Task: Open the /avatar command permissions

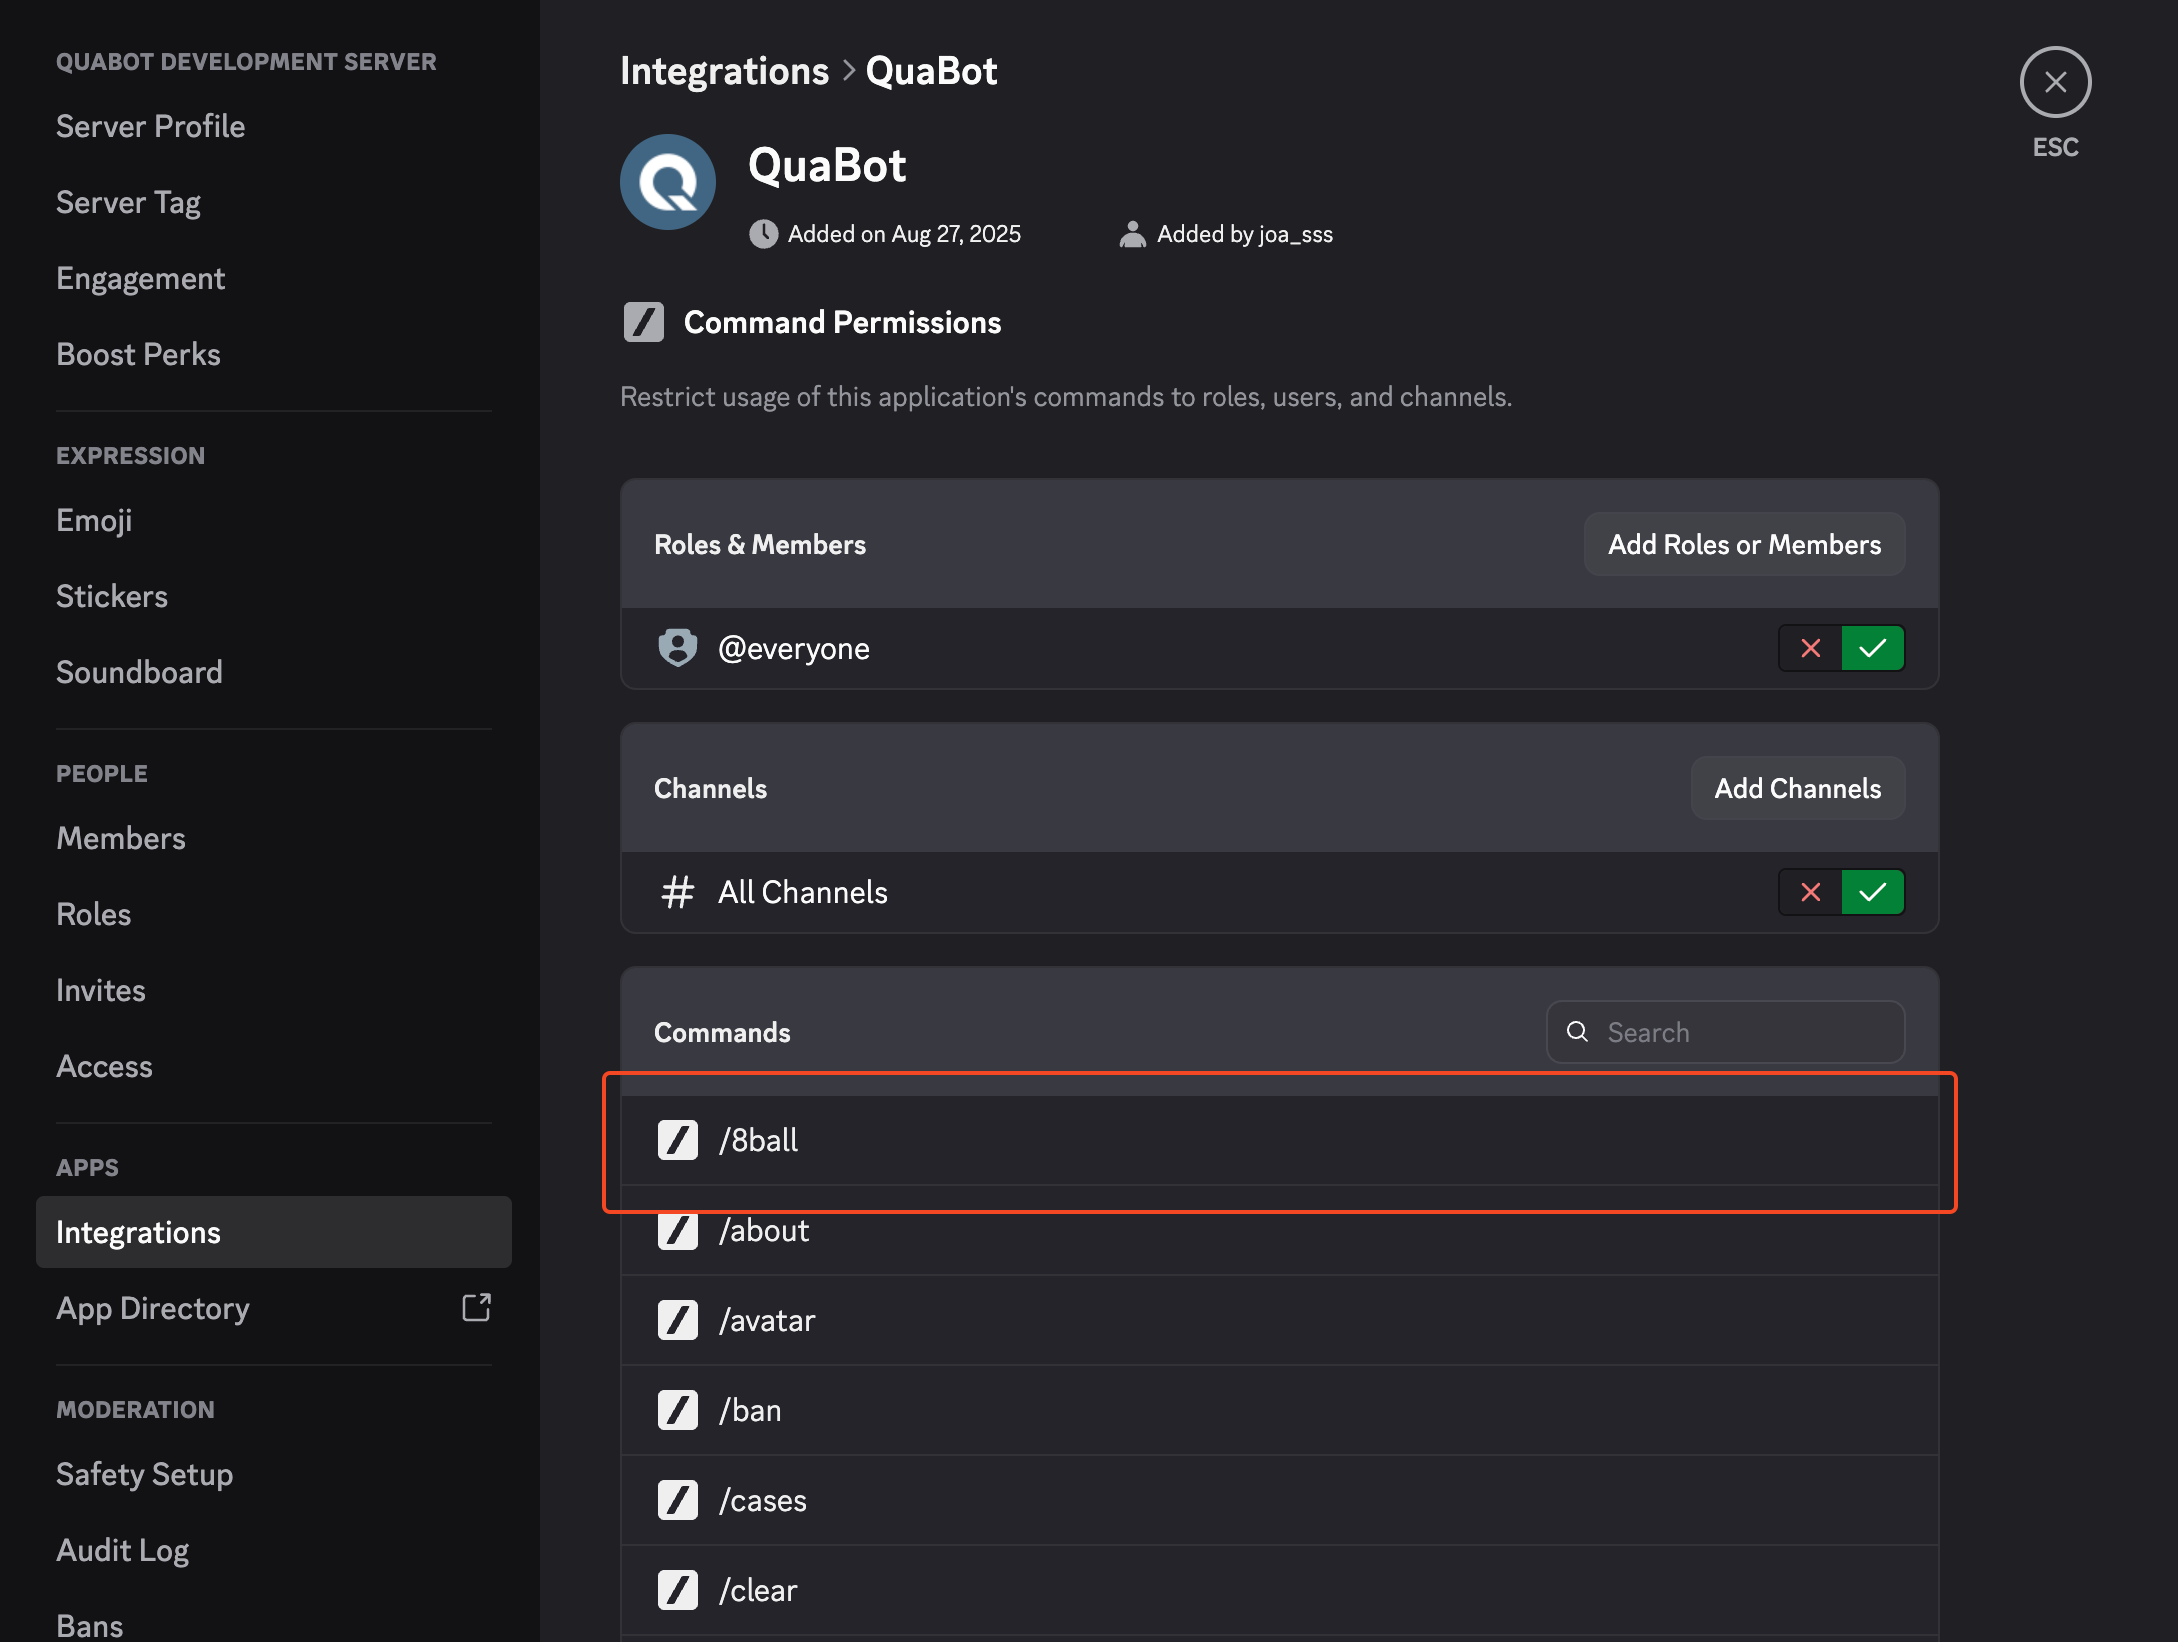Action: [x=1279, y=1320]
